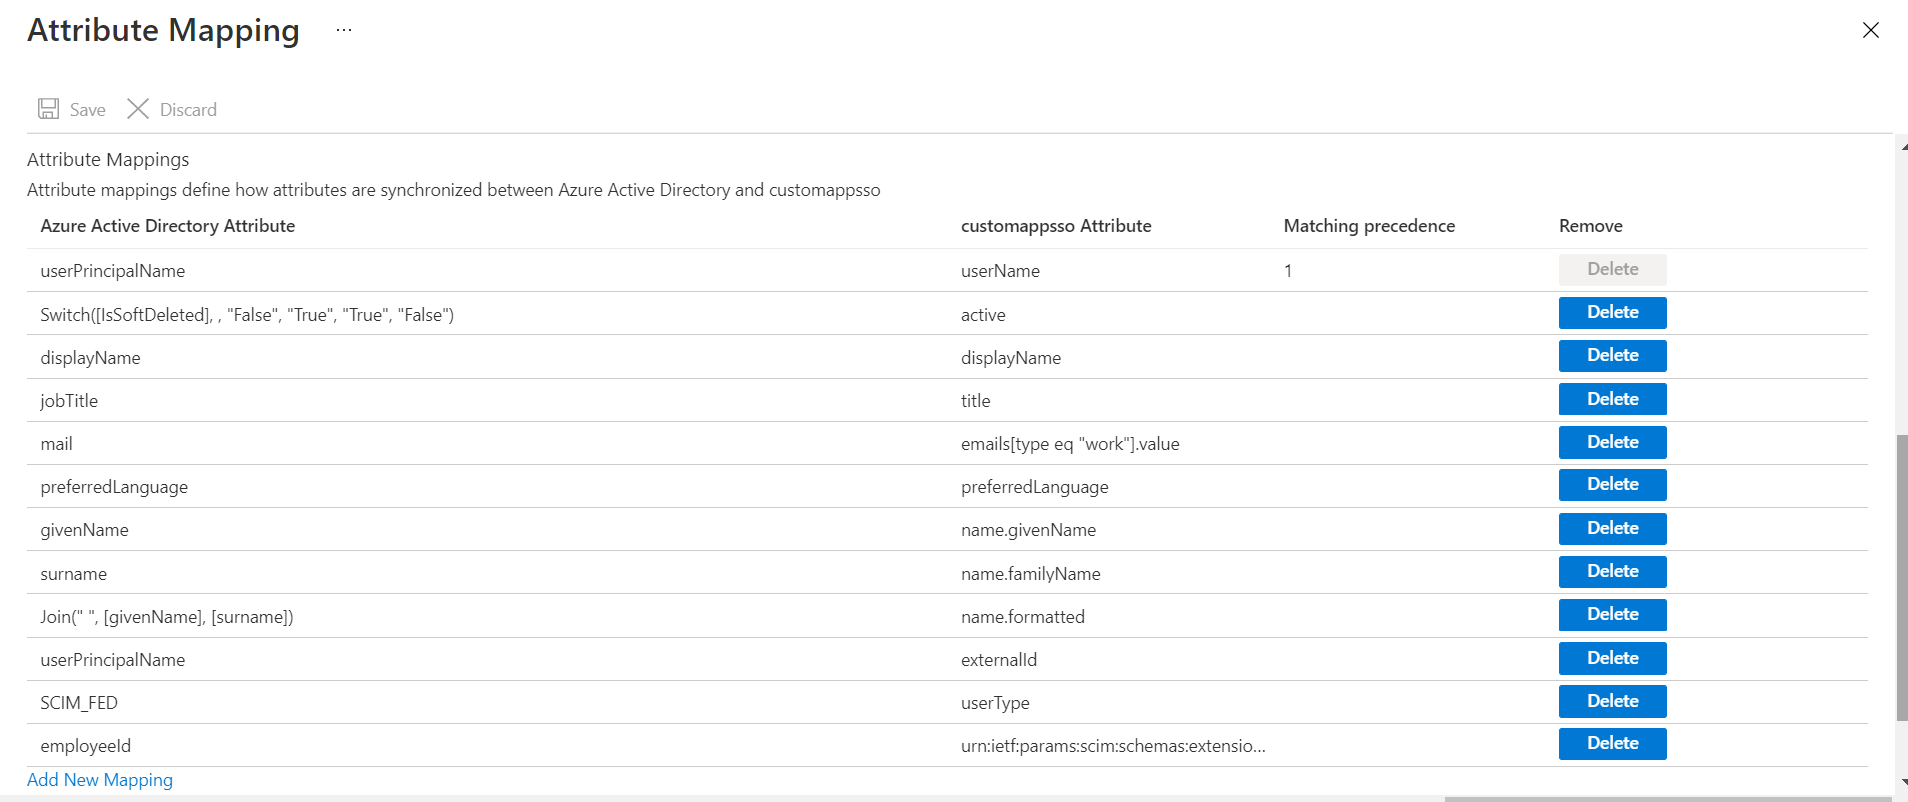Click customappsso Attribute column header

[x=1056, y=226]
